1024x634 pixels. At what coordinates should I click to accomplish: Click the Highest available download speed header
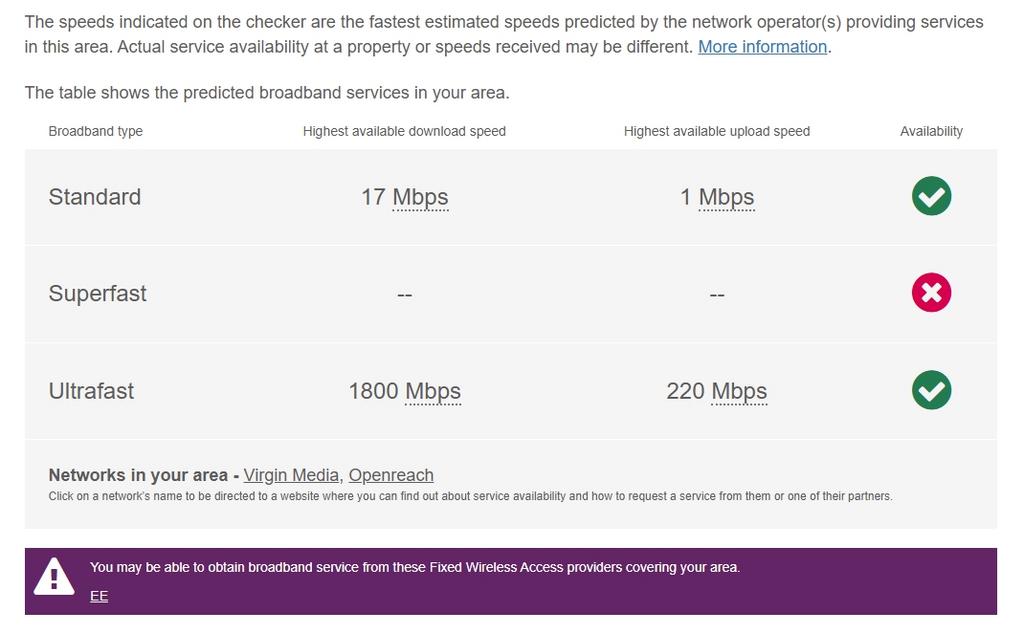click(404, 130)
